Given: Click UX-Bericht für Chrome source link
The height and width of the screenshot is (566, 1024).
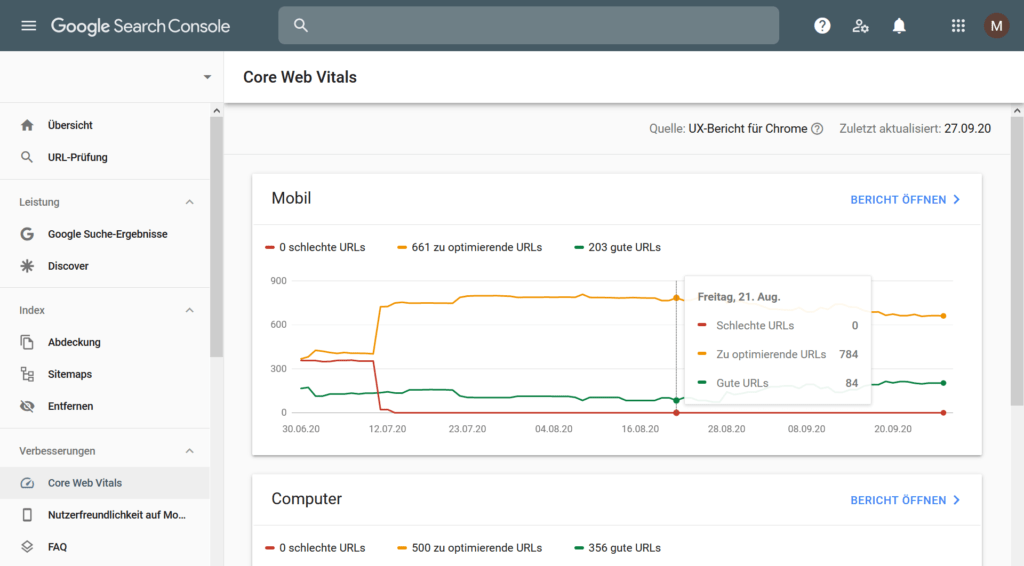Looking at the screenshot, I should pyautogui.click(x=747, y=129).
